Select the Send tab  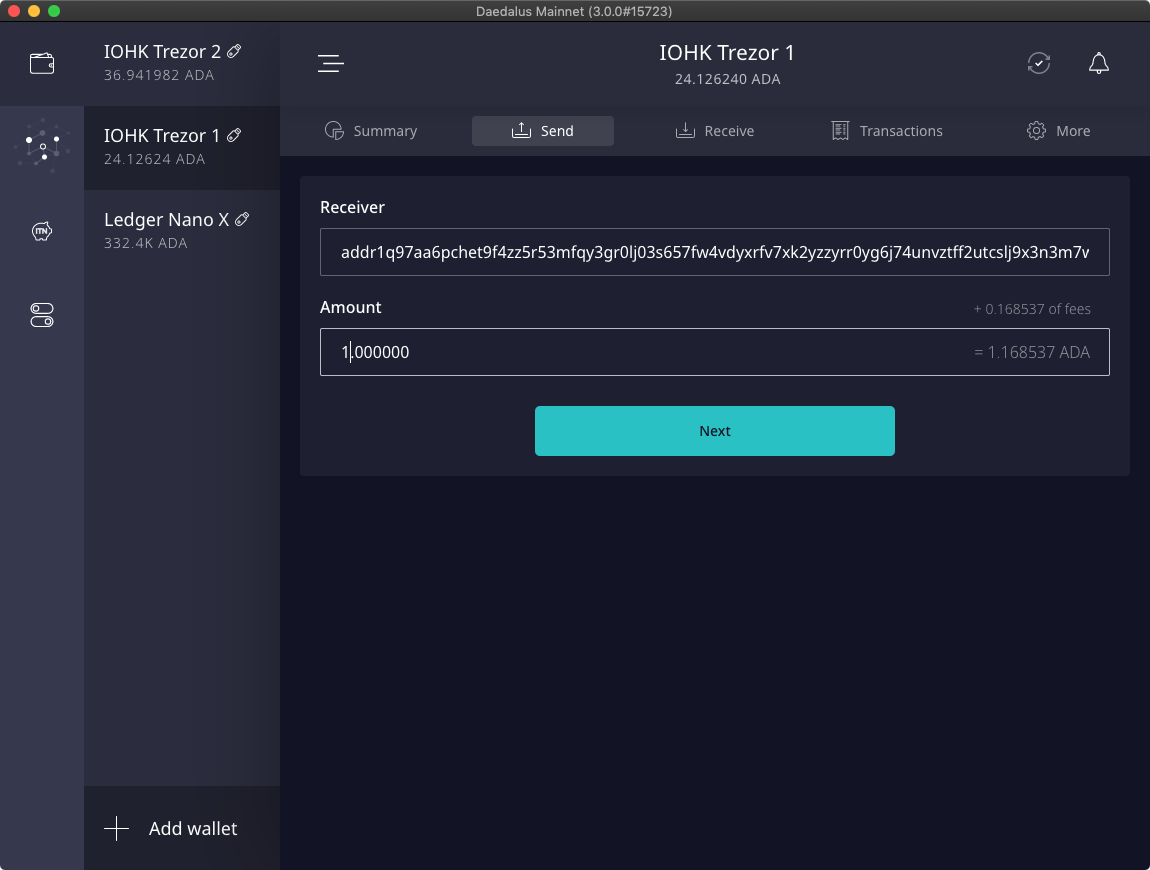(542, 131)
